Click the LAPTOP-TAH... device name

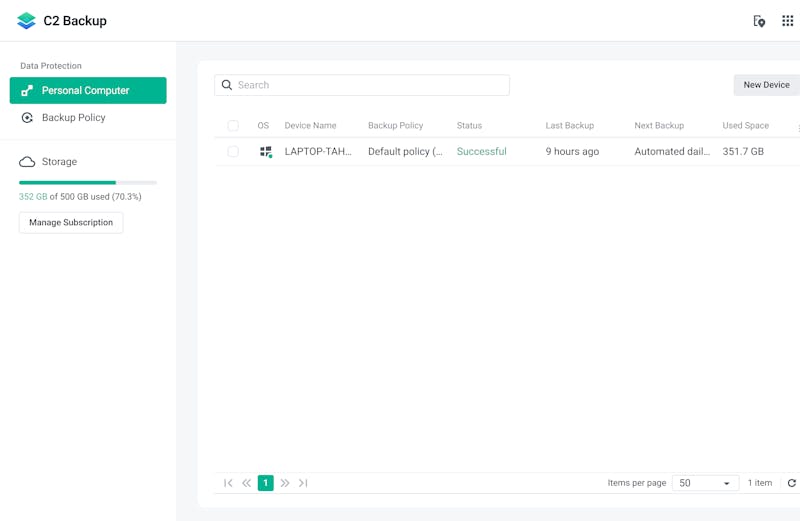[318, 152]
